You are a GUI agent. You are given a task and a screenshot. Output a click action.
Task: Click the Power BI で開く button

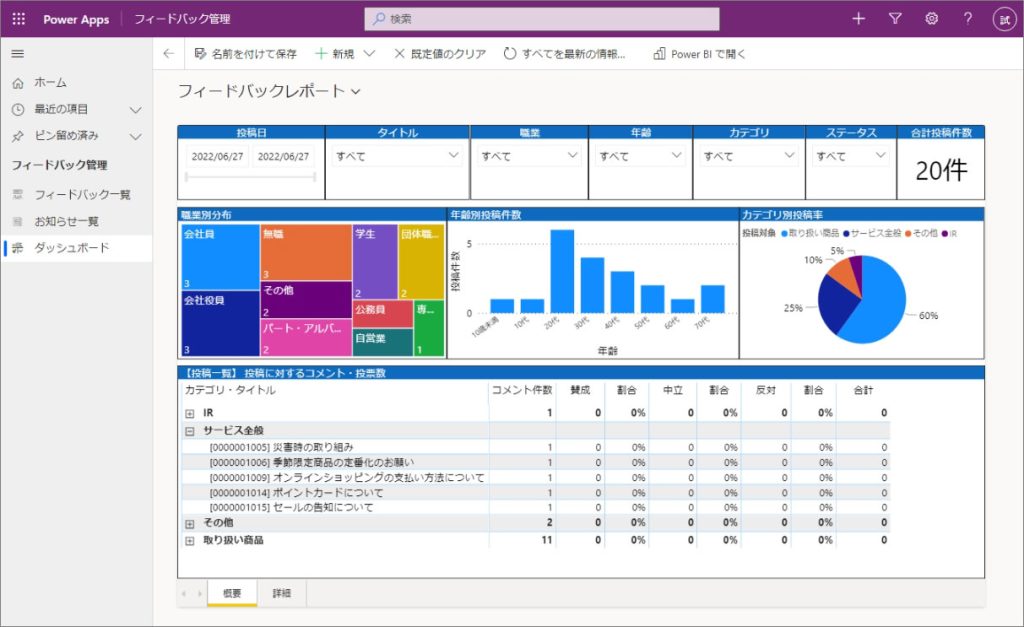pos(699,54)
